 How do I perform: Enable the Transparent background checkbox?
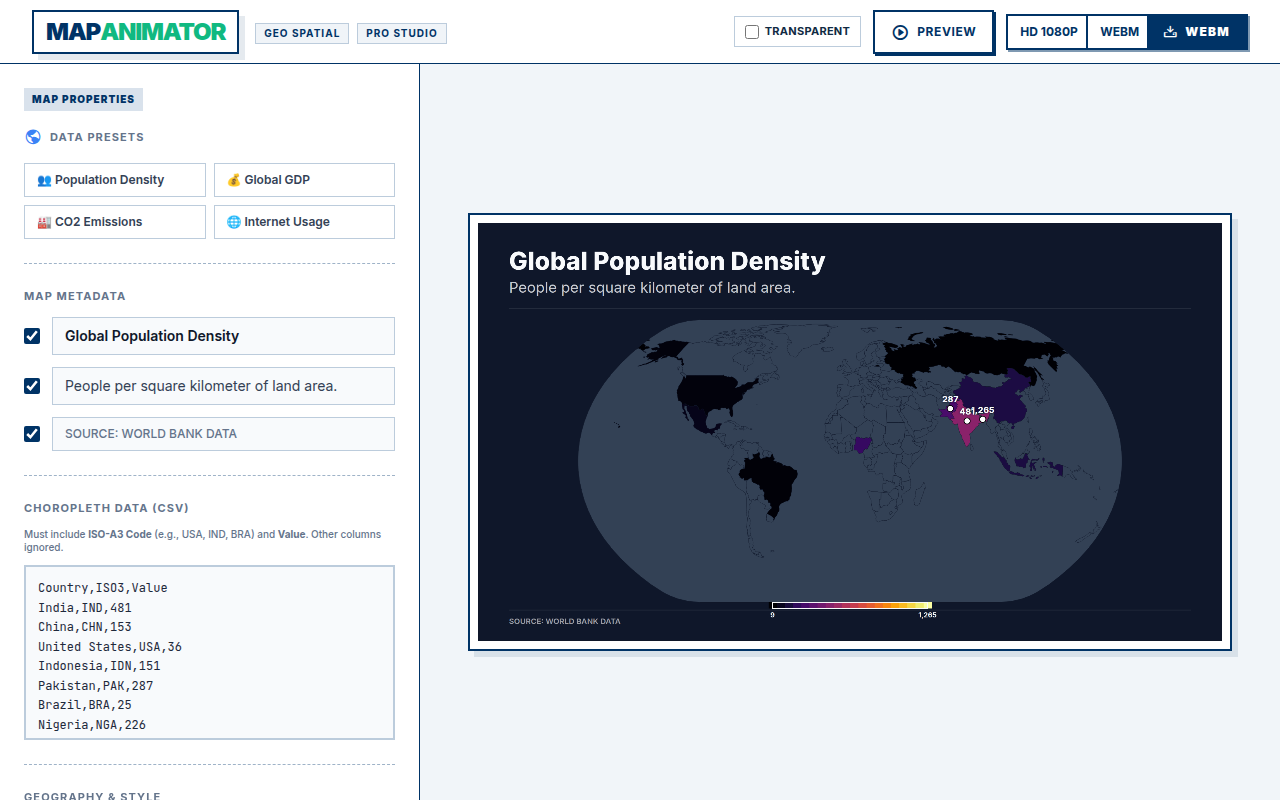pos(752,32)
